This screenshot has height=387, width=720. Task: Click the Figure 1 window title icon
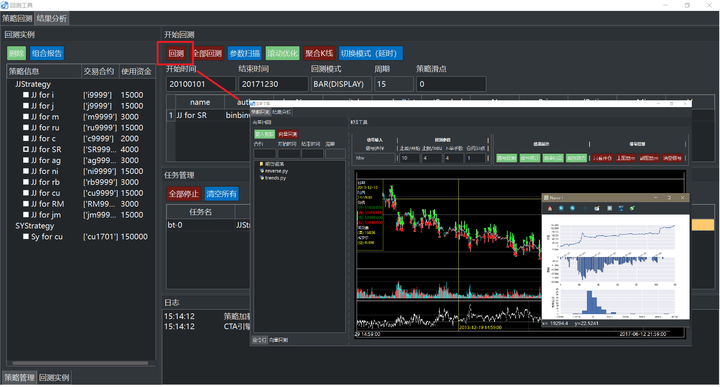[546, 198]
